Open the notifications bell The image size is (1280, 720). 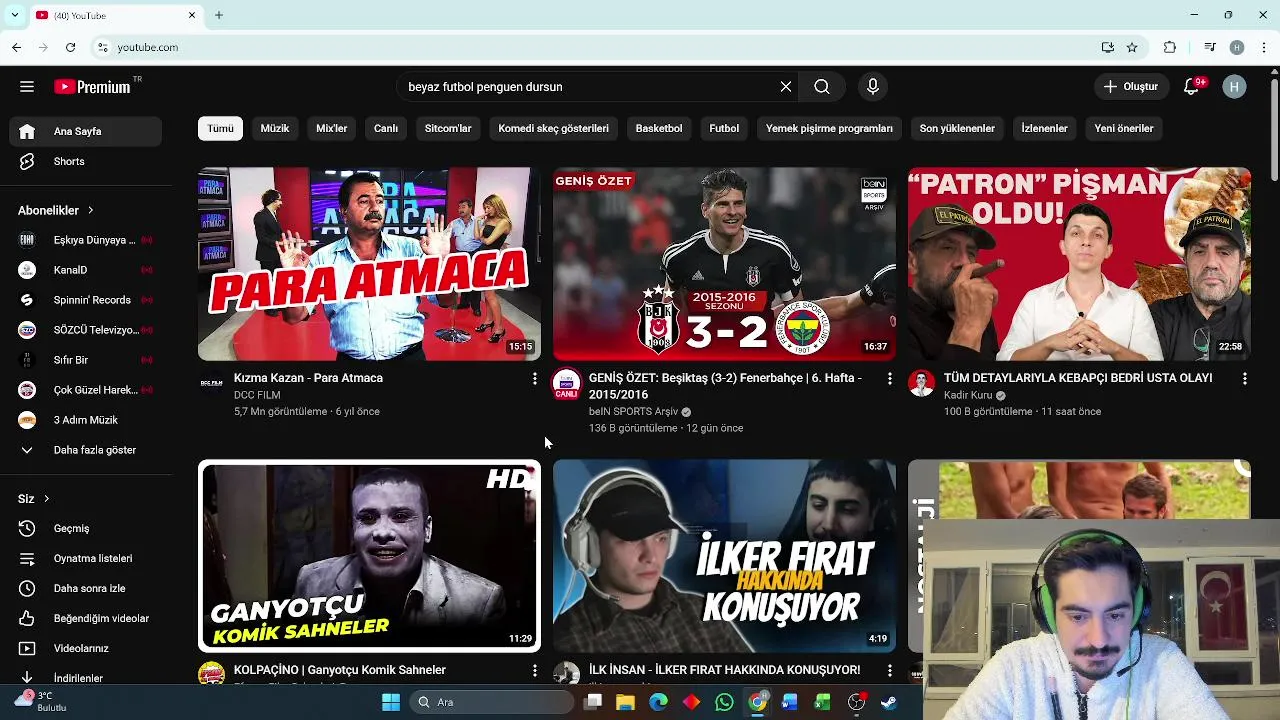1191,87
